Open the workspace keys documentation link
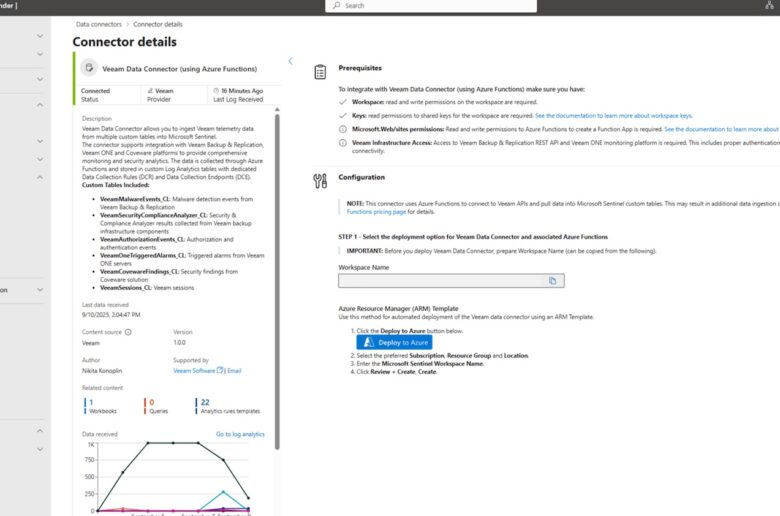780x516 pixels. point(627,115)
